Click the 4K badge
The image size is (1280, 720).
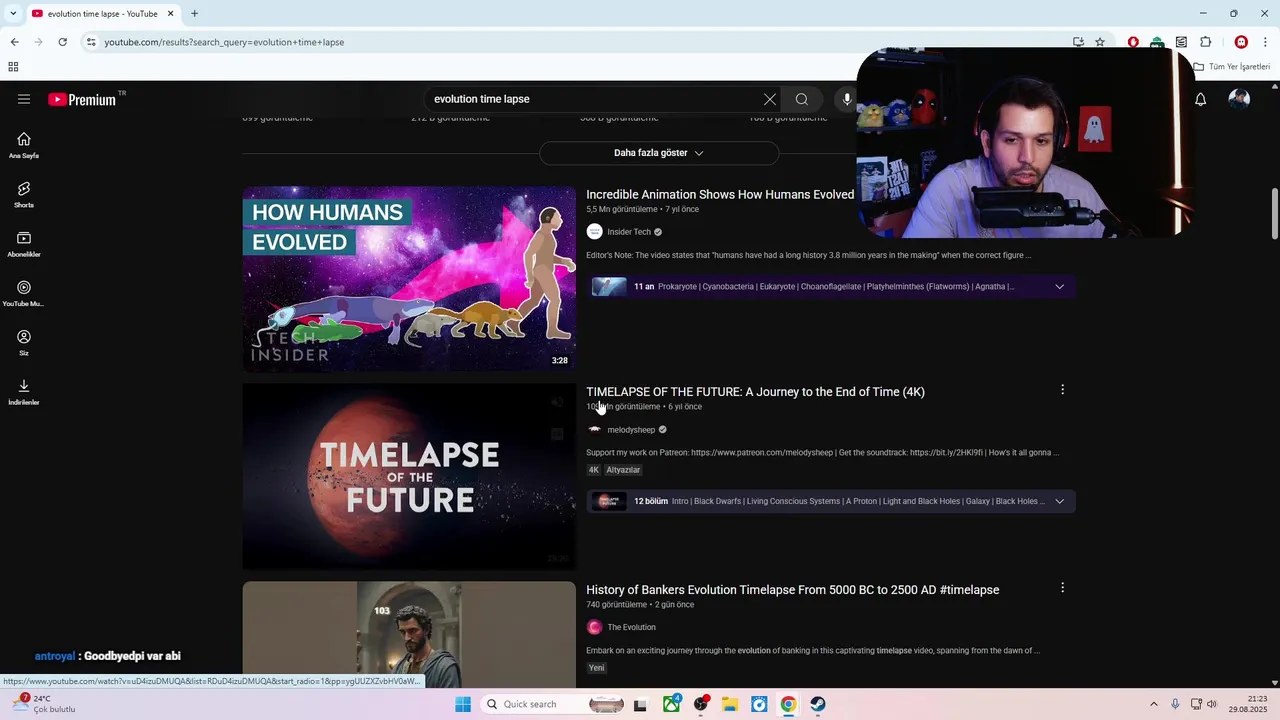[x=593, y=470]
